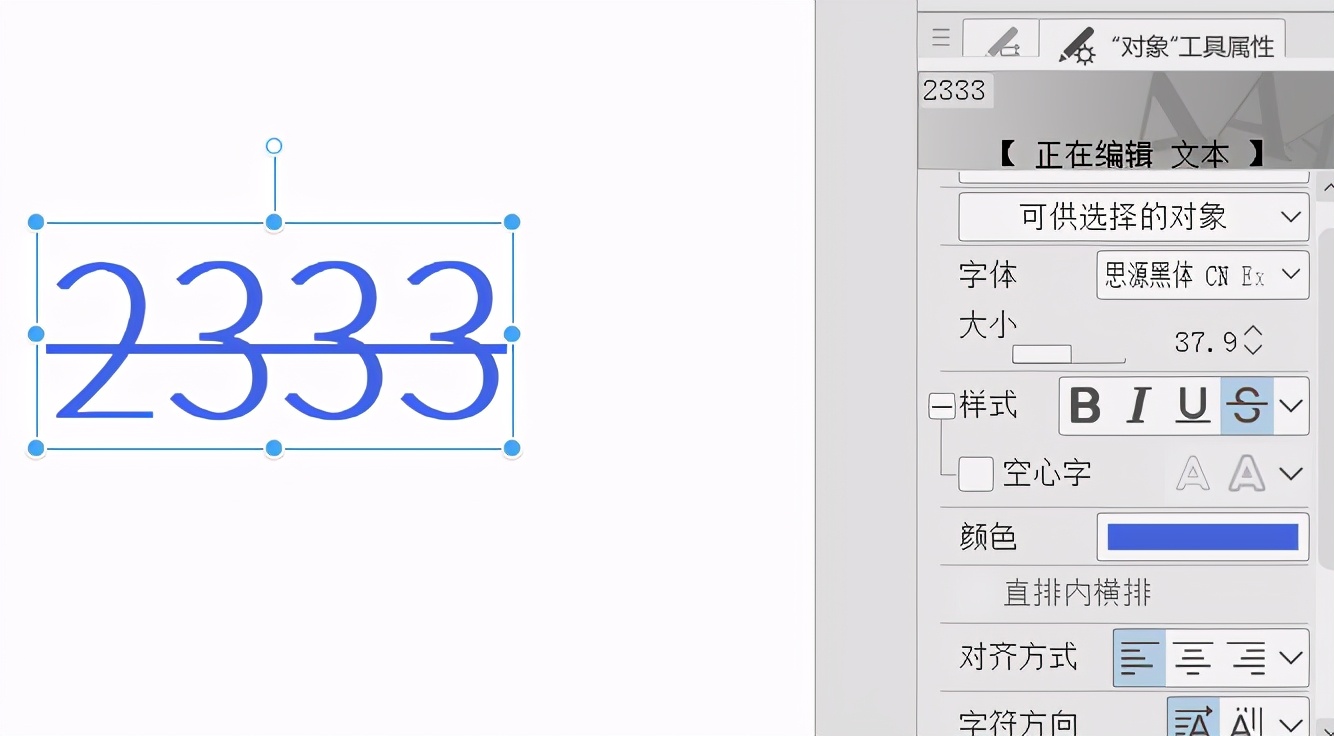Click the rotation handle above text box
The width and height of the screenshot is (1334, 736).
click(x=274, y=146)
